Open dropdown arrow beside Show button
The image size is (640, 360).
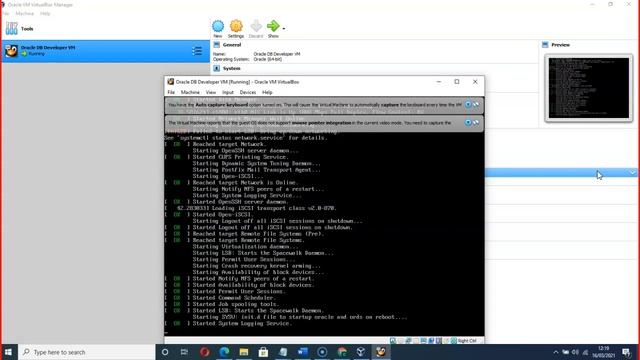point(284,29)
